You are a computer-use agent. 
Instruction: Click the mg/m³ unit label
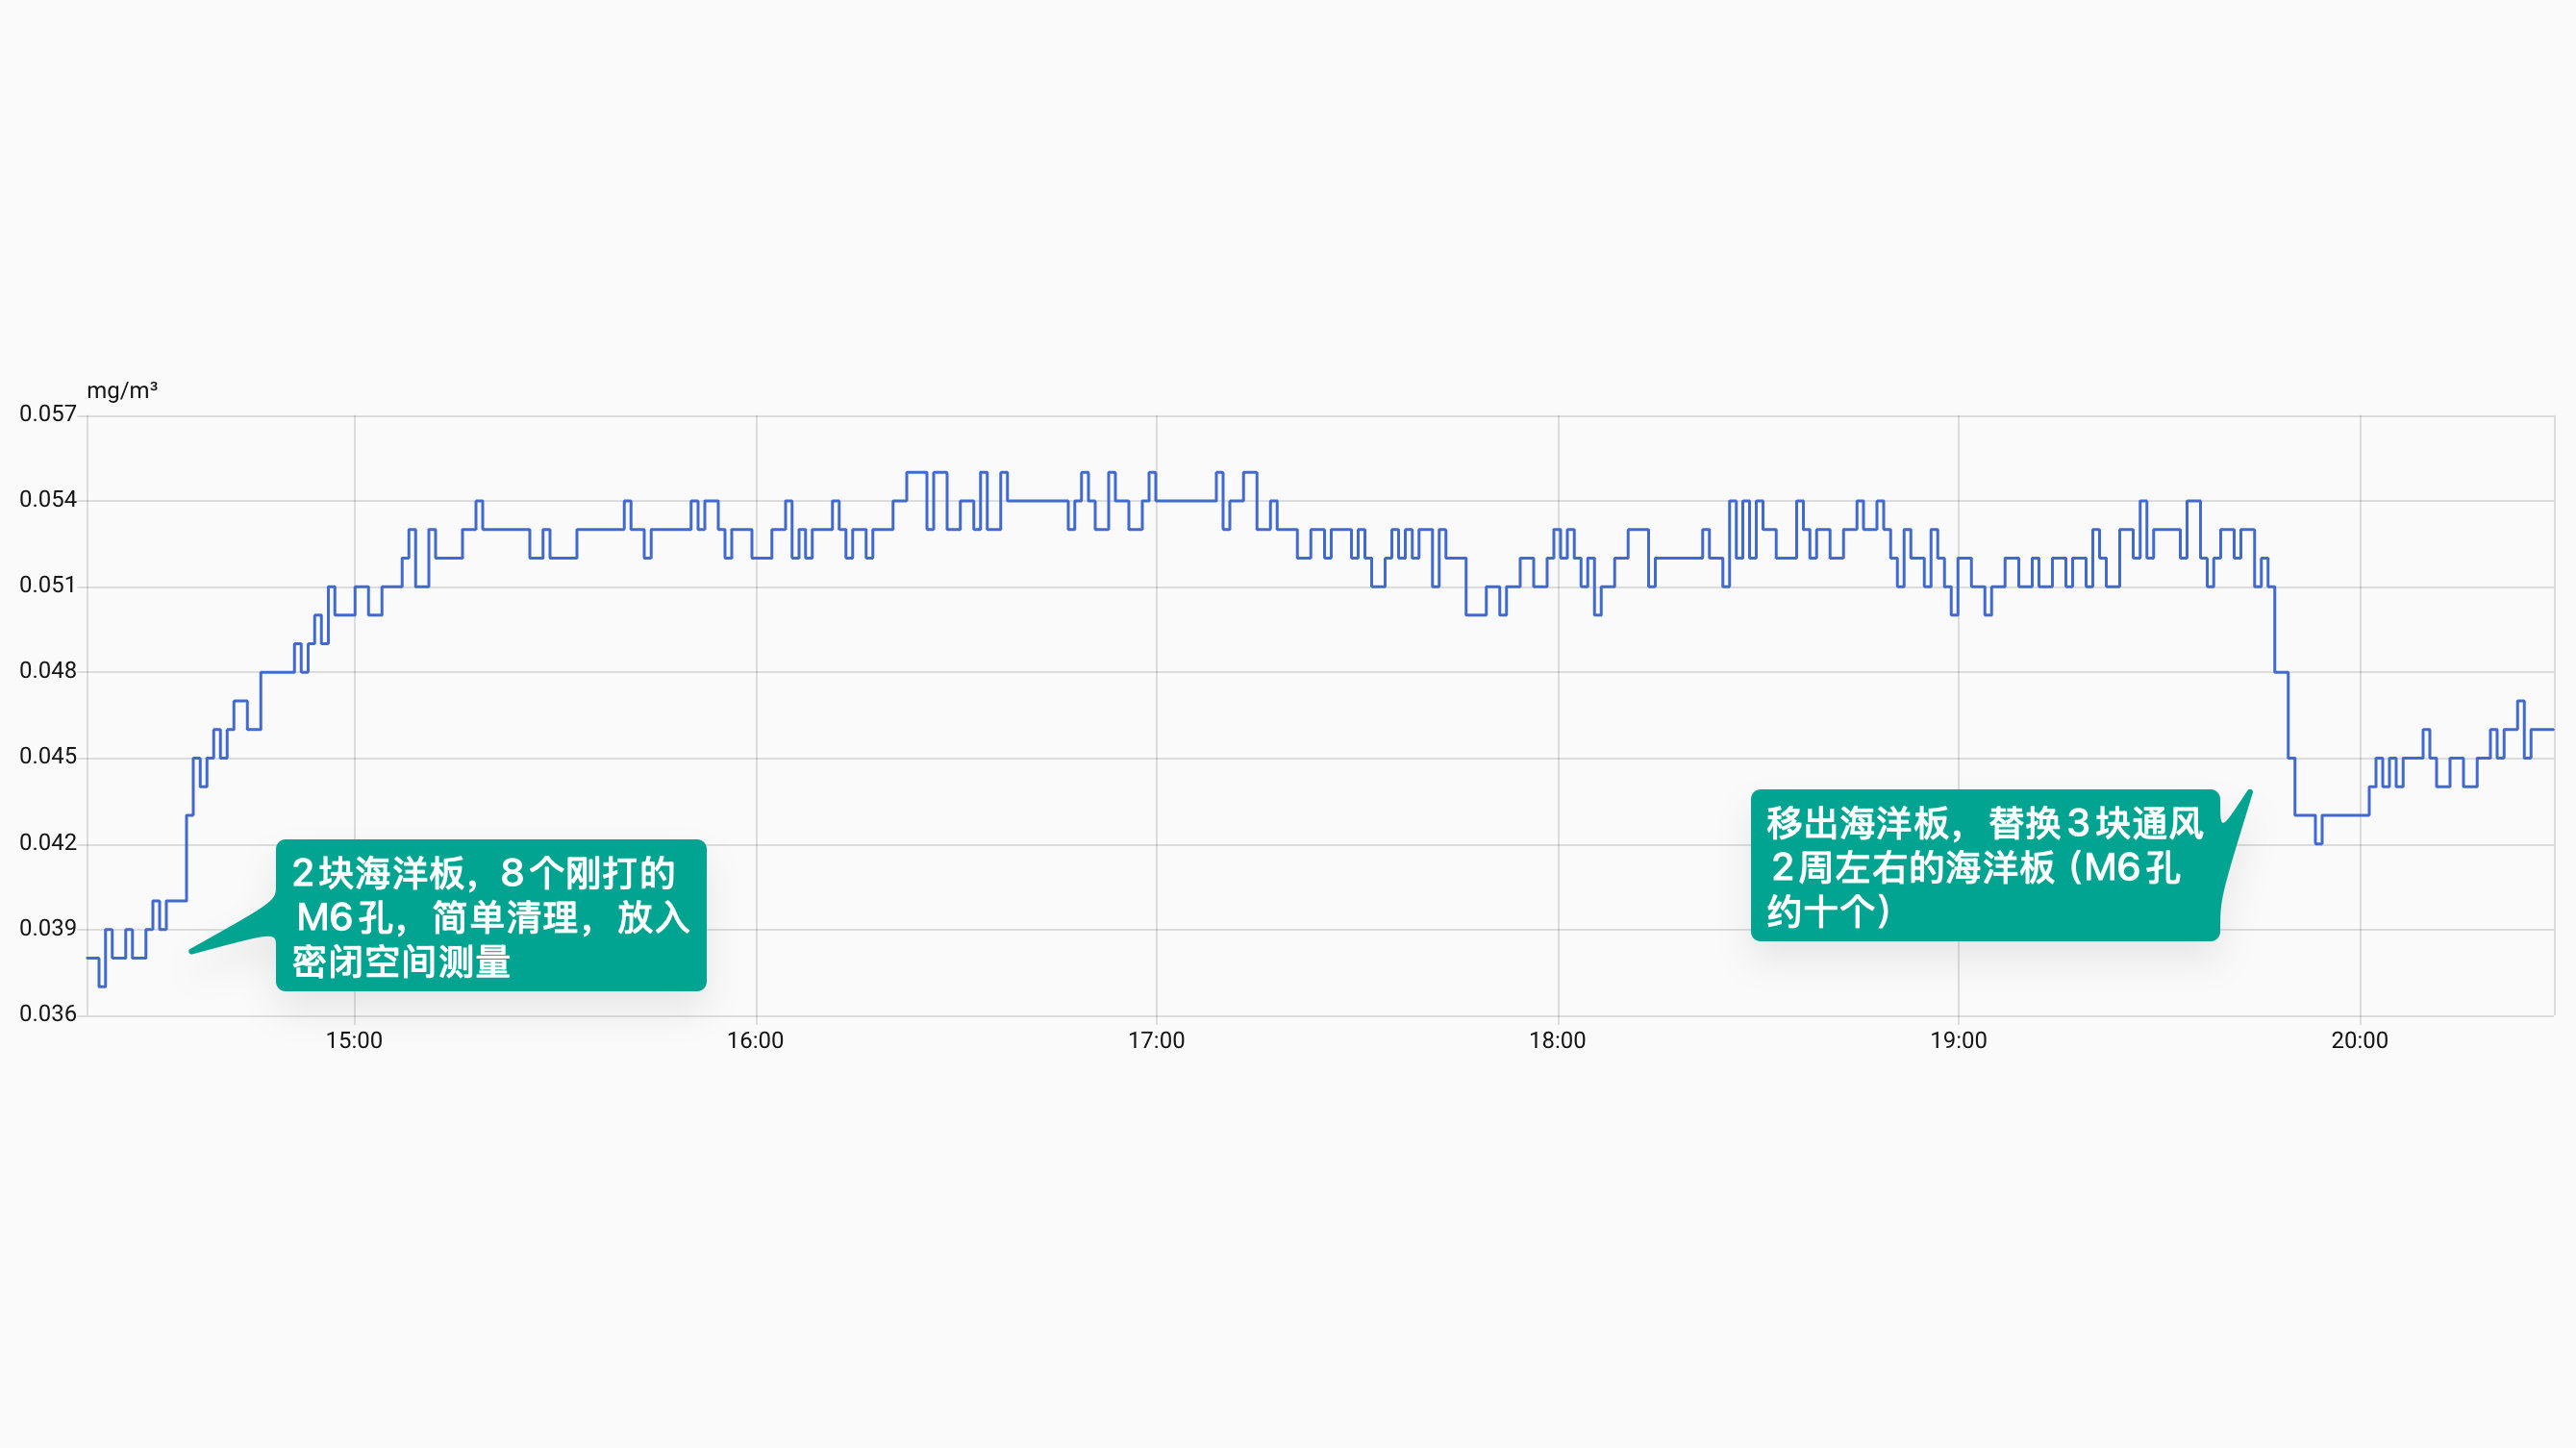click(122, 390)
